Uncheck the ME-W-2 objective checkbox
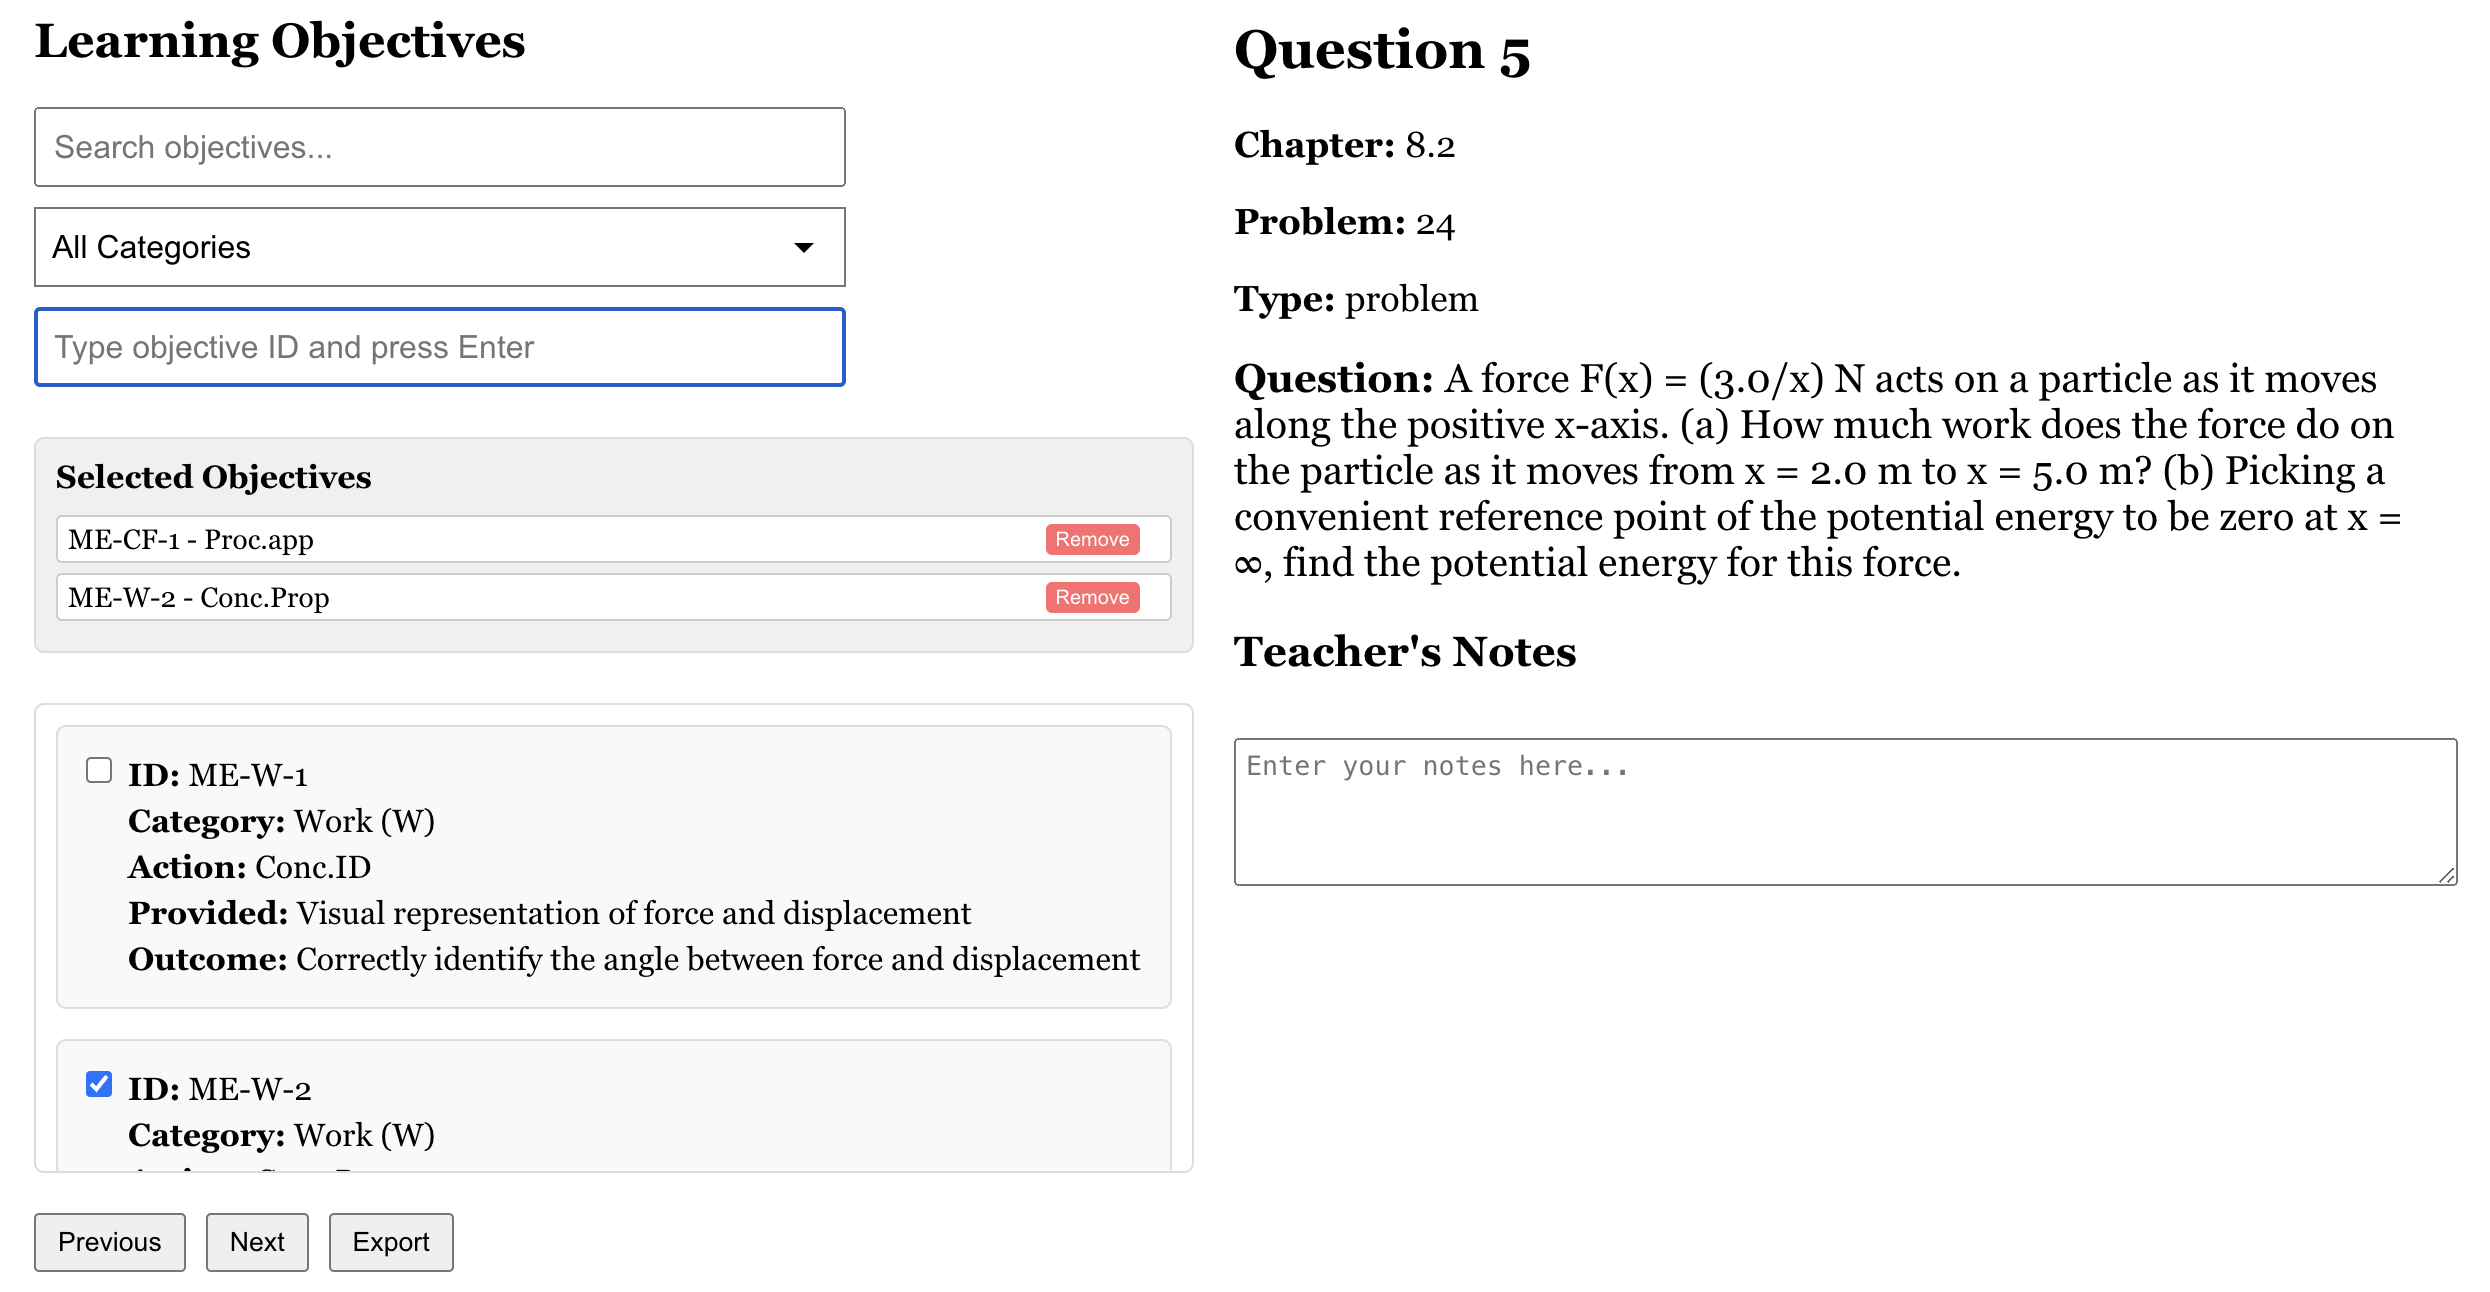2490x1292 pixels. (99, 1084)
